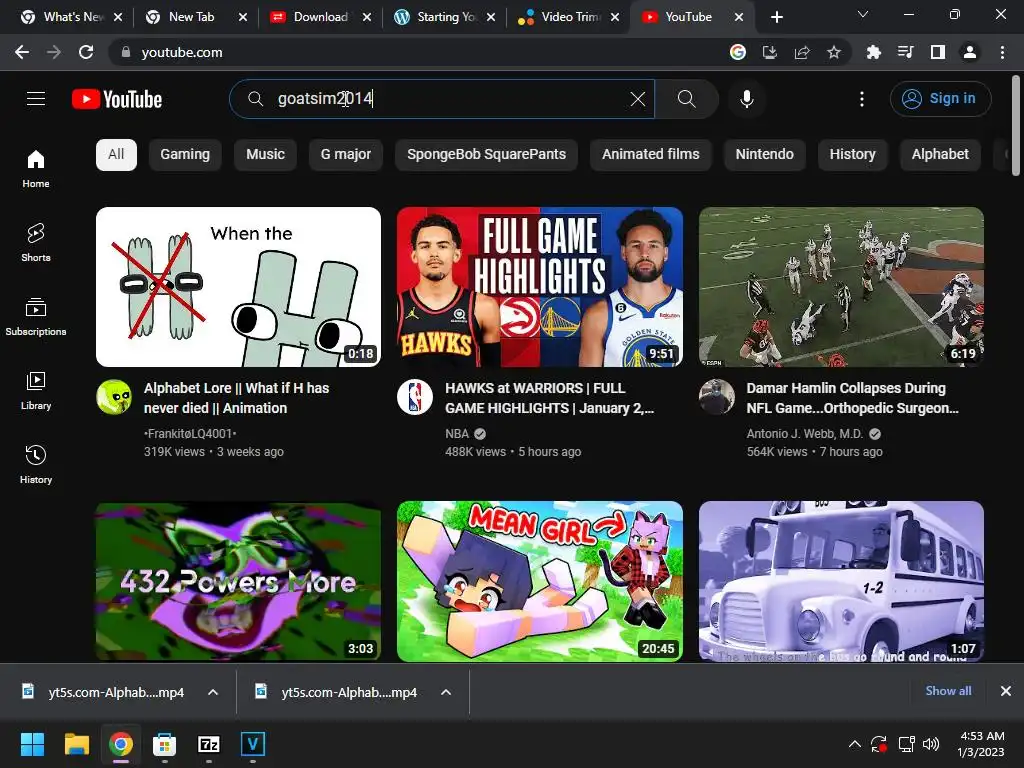1024x768 pixels.
Task: Select the Nintendo filter chip
Action: tap(765, 155)
